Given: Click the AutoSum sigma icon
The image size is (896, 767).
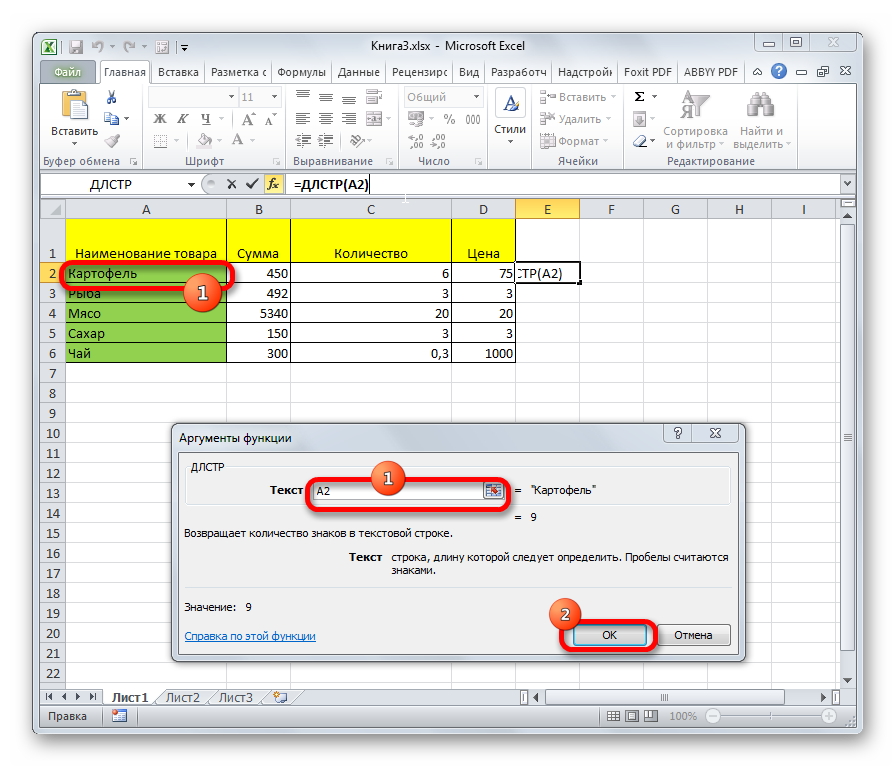Looking at the screenshot, I should (640, 97).
